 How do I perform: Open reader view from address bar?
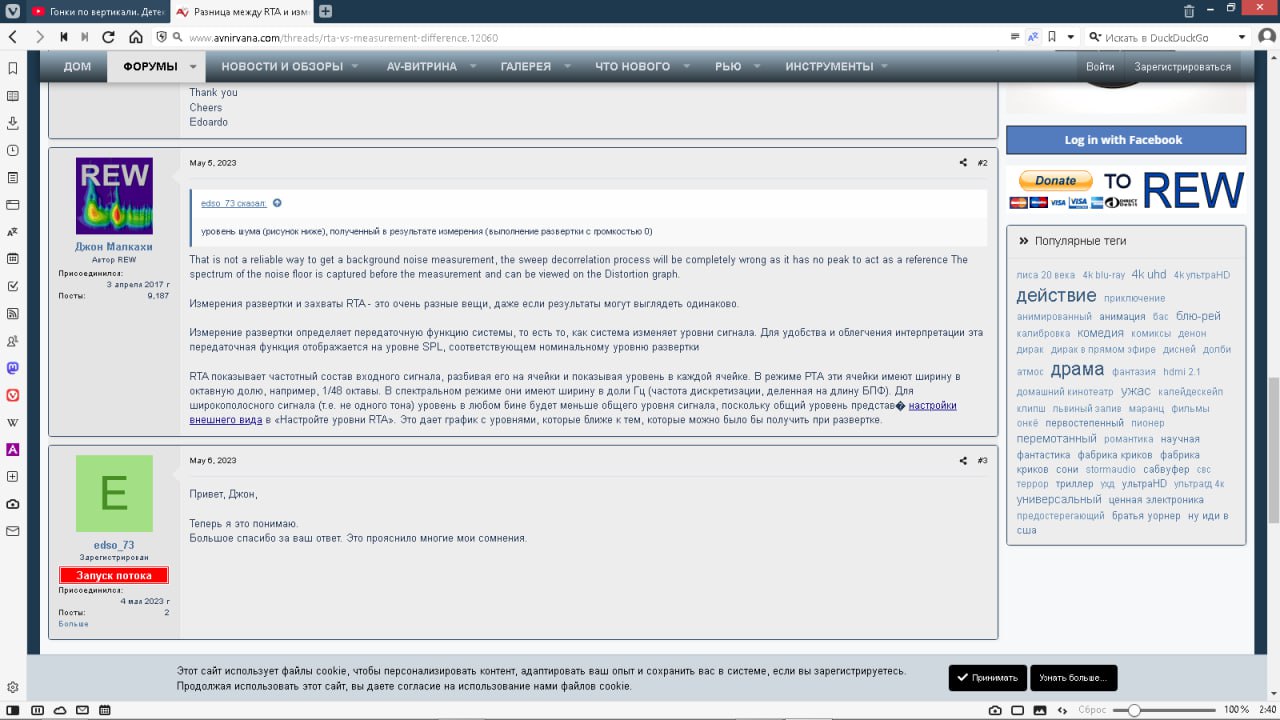1015,37
